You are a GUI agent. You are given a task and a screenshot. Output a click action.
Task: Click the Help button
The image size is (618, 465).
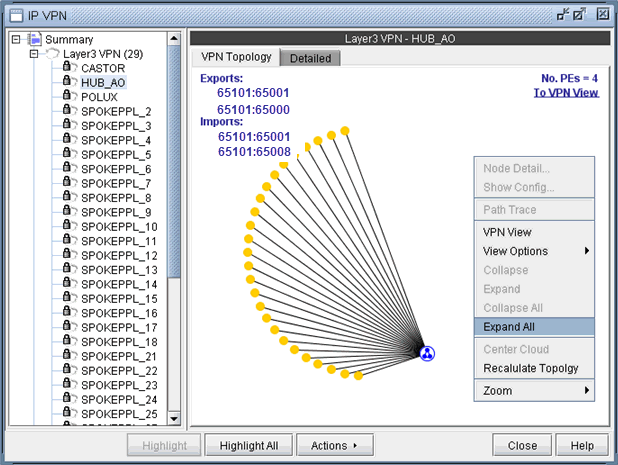tap(582, 445)
